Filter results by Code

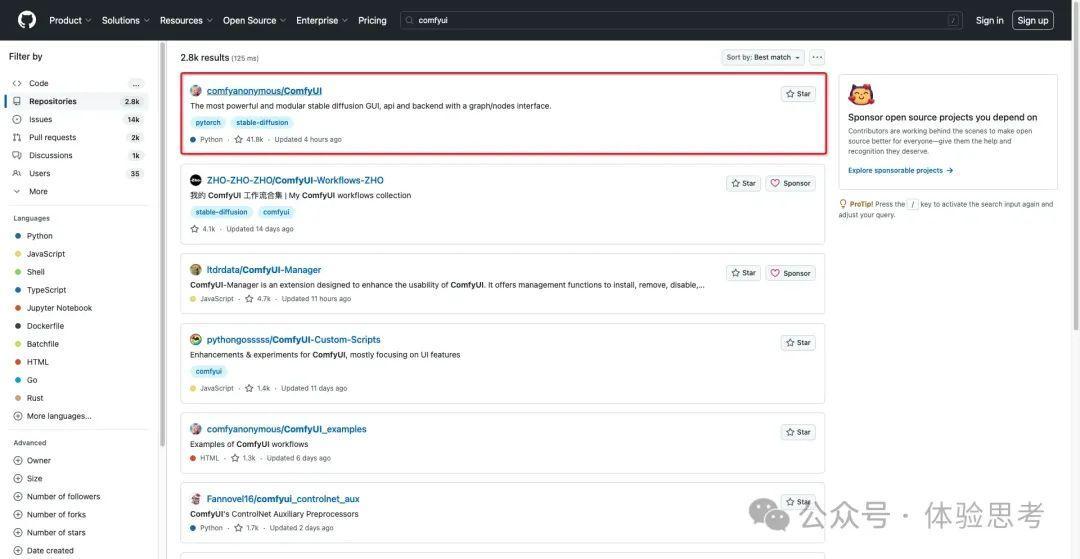tap(77, 83)
